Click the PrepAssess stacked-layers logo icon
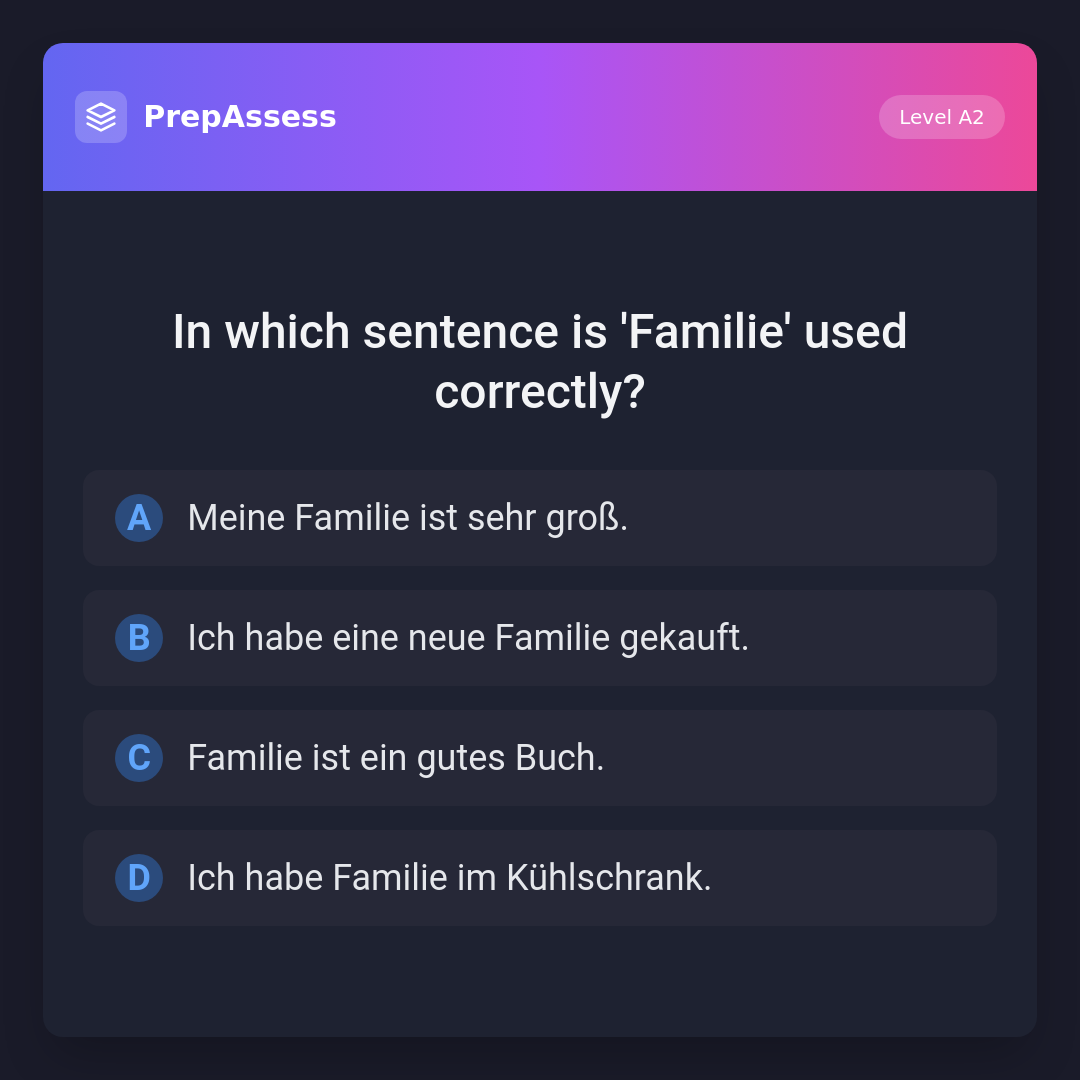This screenshot has width=1080, height=1080. point(101,117)
